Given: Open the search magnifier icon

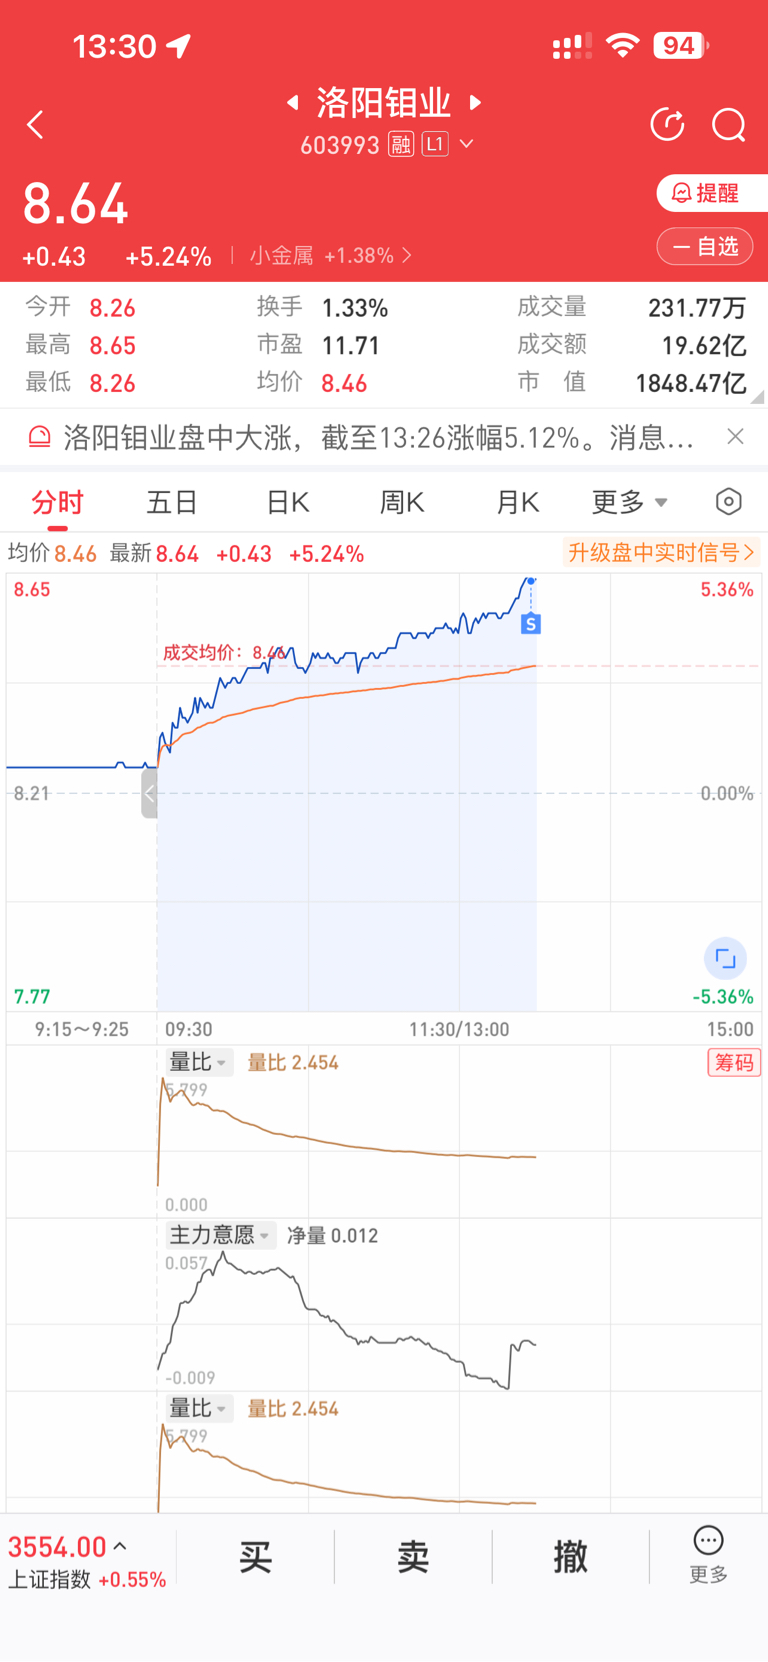Looking at the screenshot, I should click(728, 125).
